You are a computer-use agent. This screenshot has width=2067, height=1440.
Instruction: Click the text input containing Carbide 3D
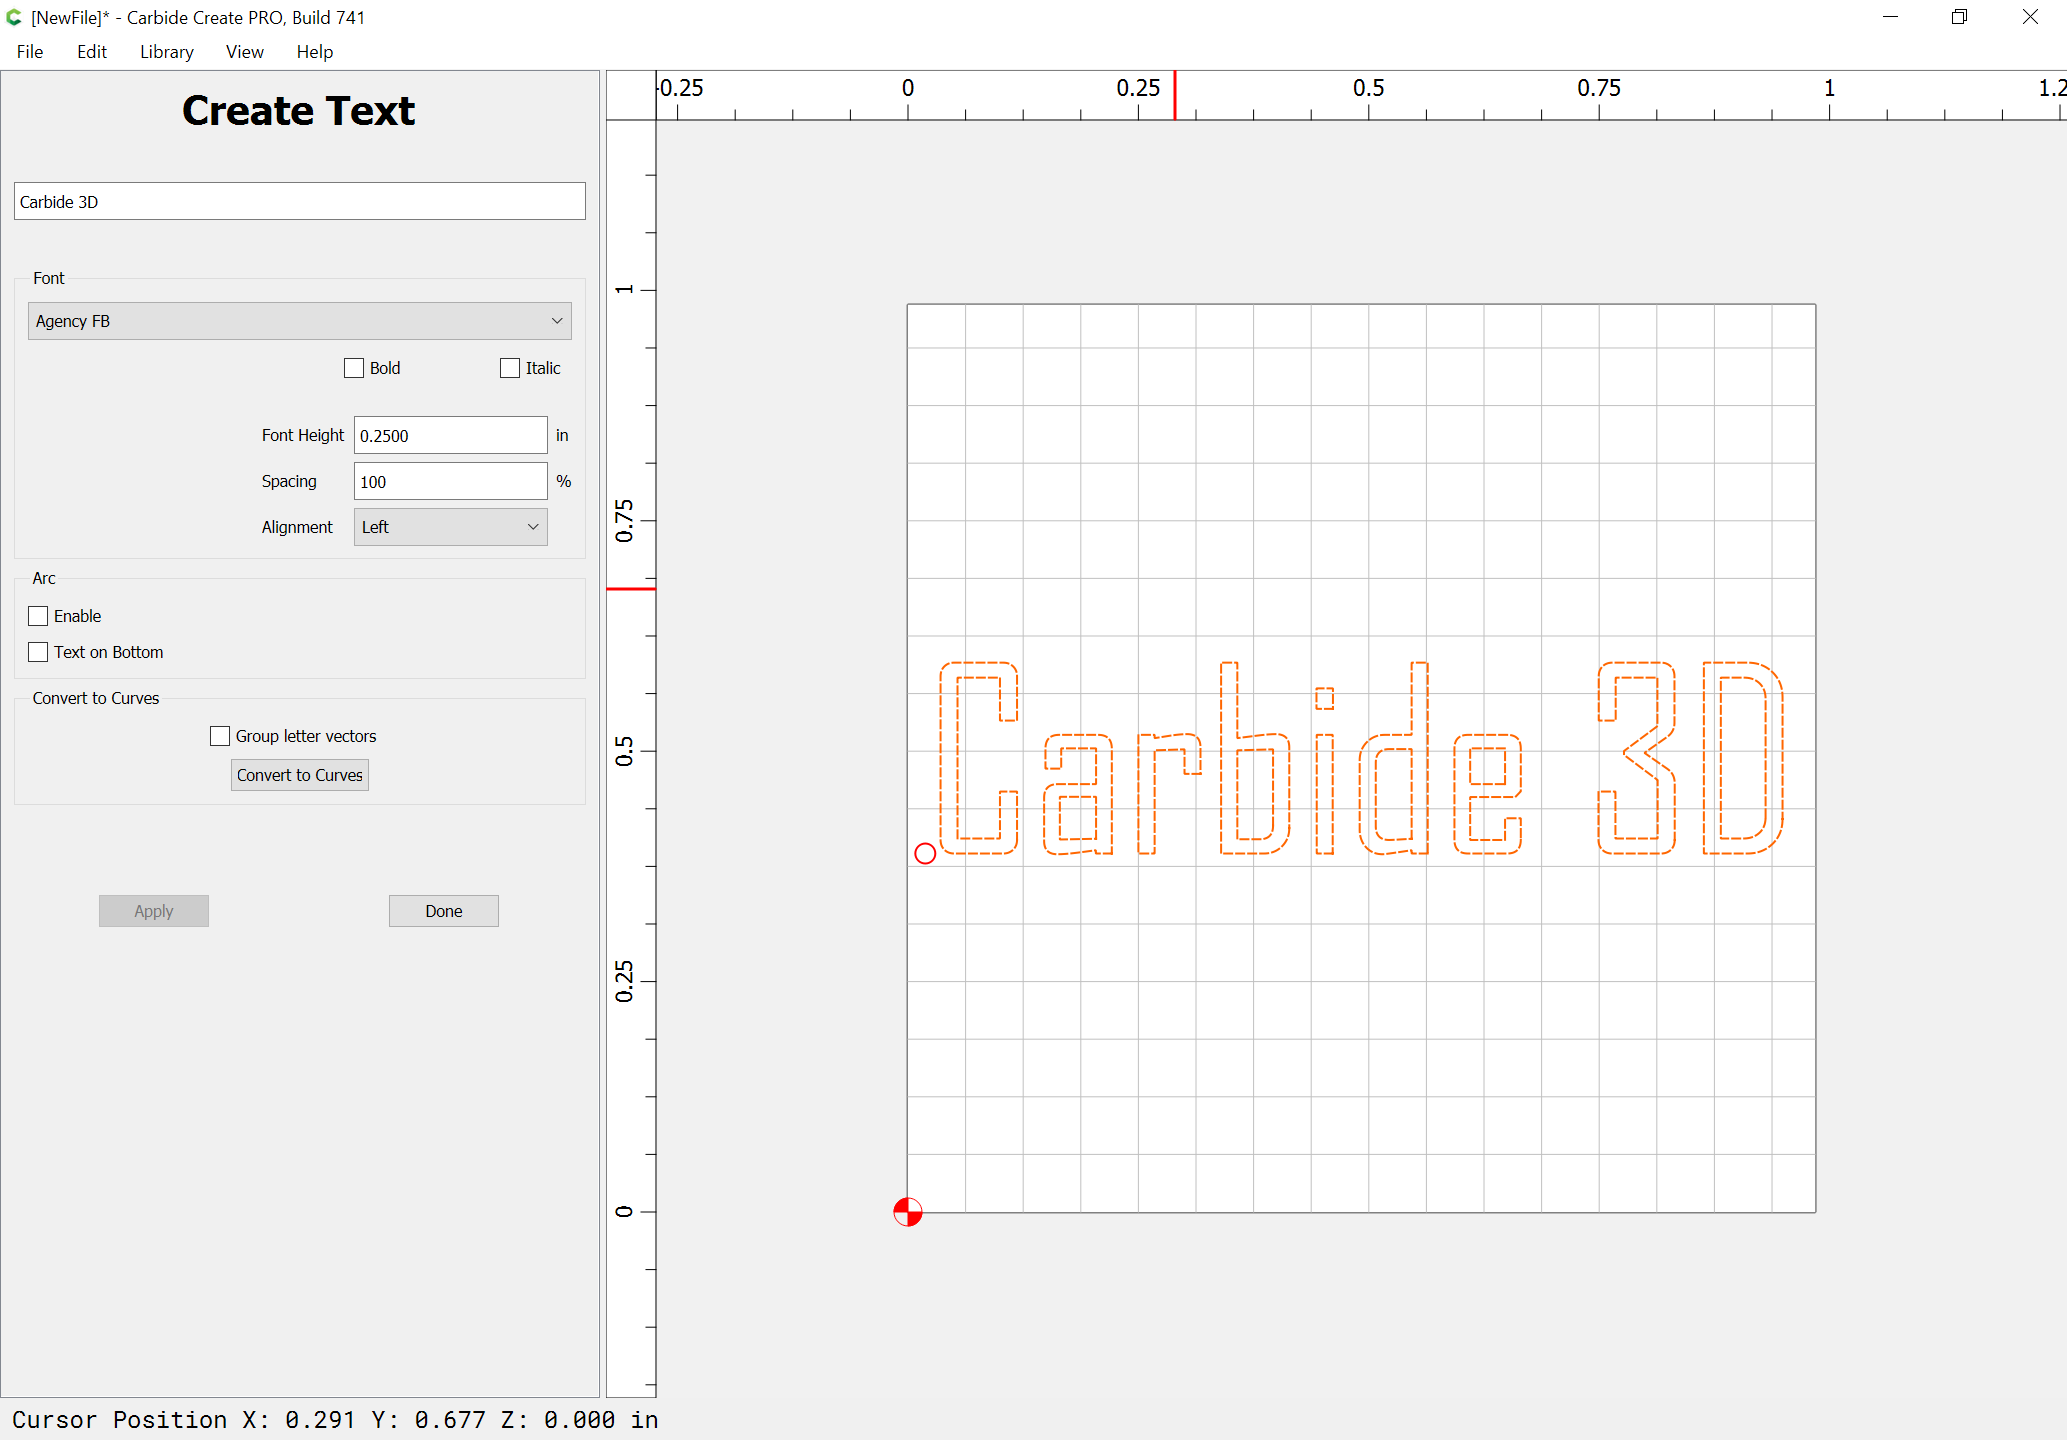[300, 201]
